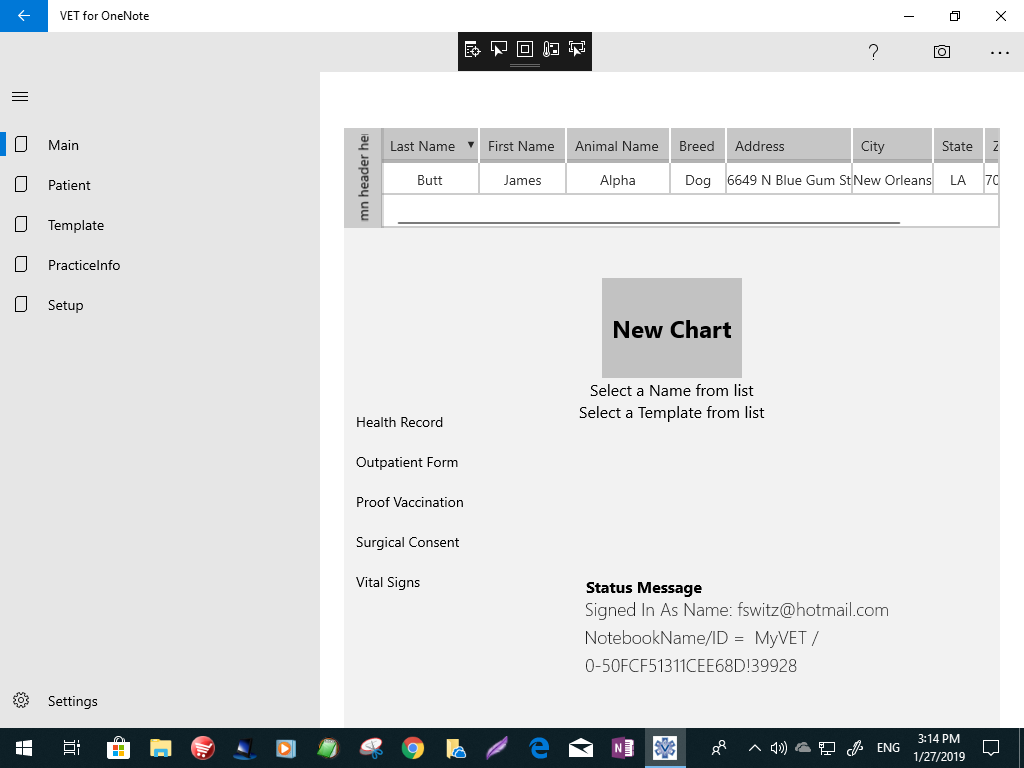This screenshot has width=1024, height=768.
Task: Select the Health Record template
Action: click(399, 423)
